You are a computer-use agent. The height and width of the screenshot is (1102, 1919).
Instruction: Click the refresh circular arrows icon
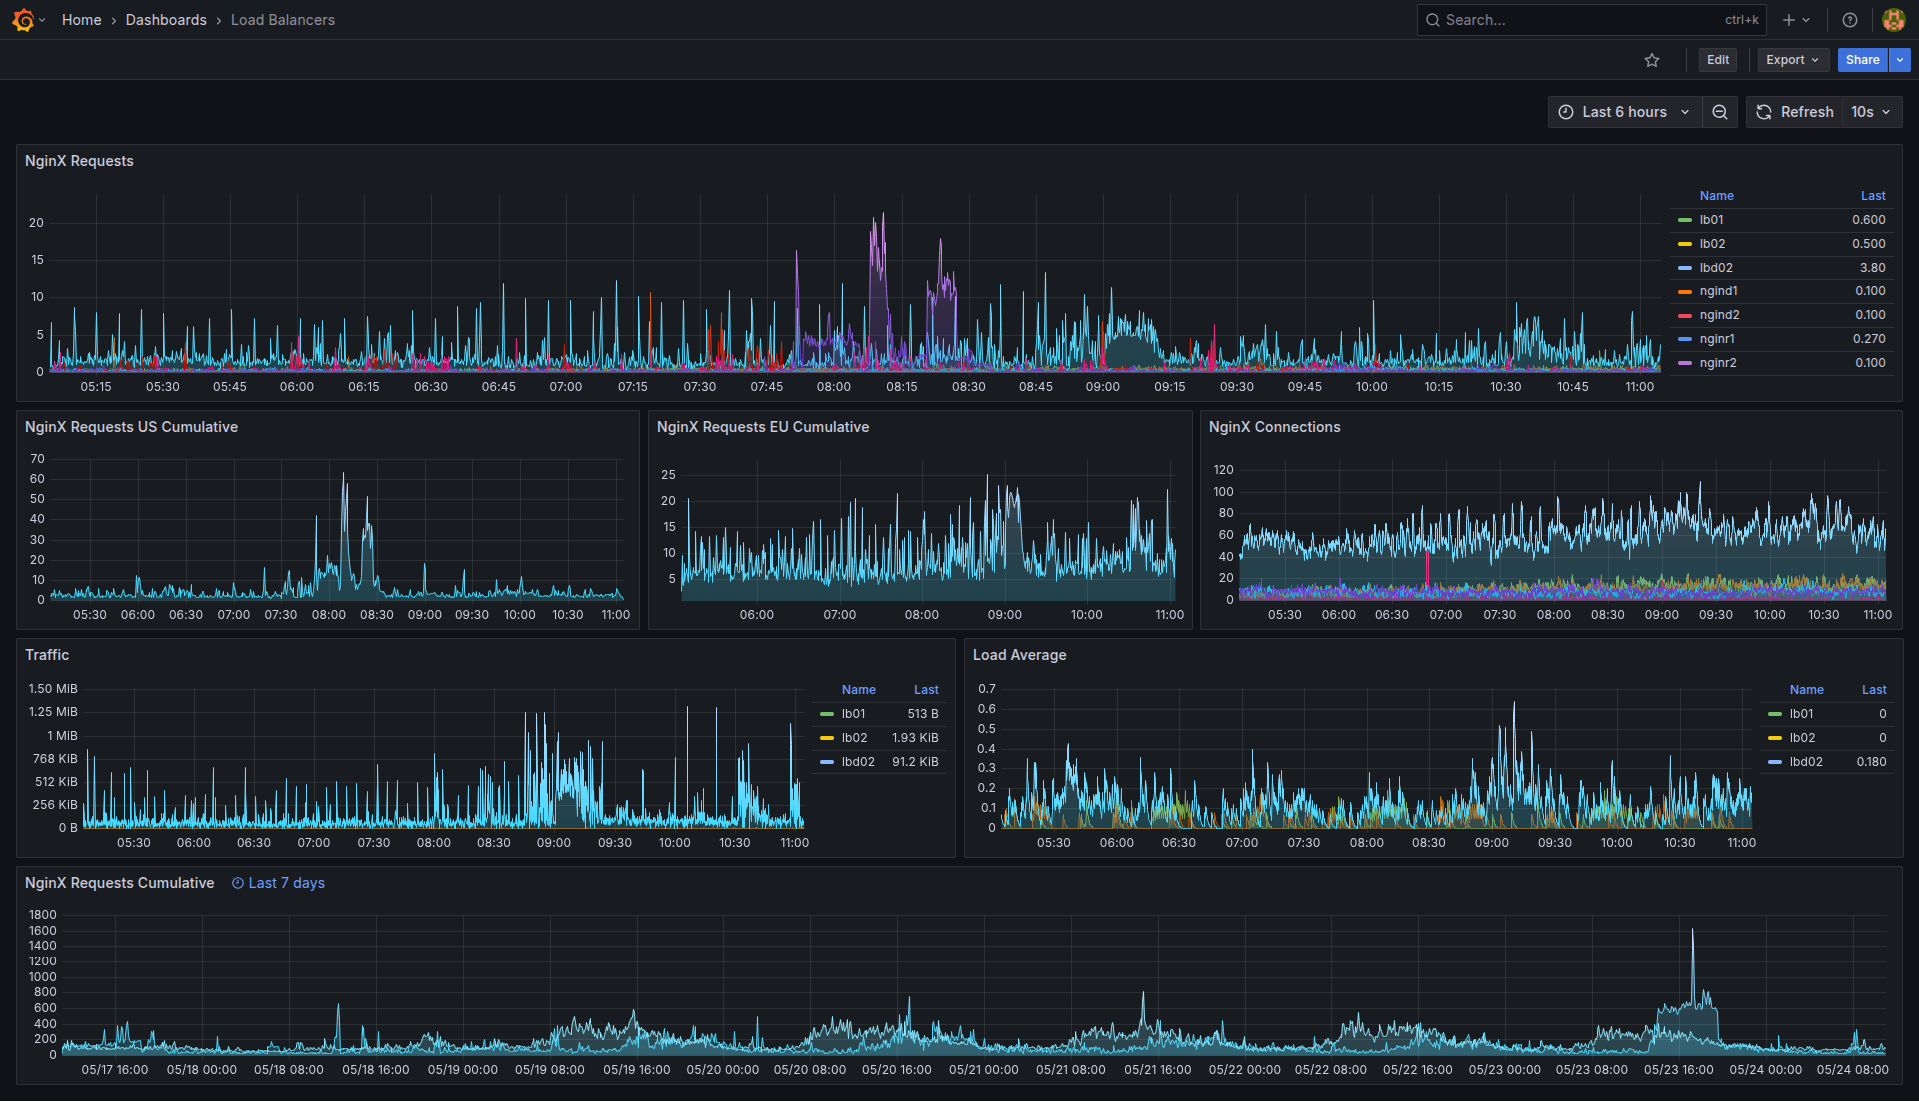1764,112
